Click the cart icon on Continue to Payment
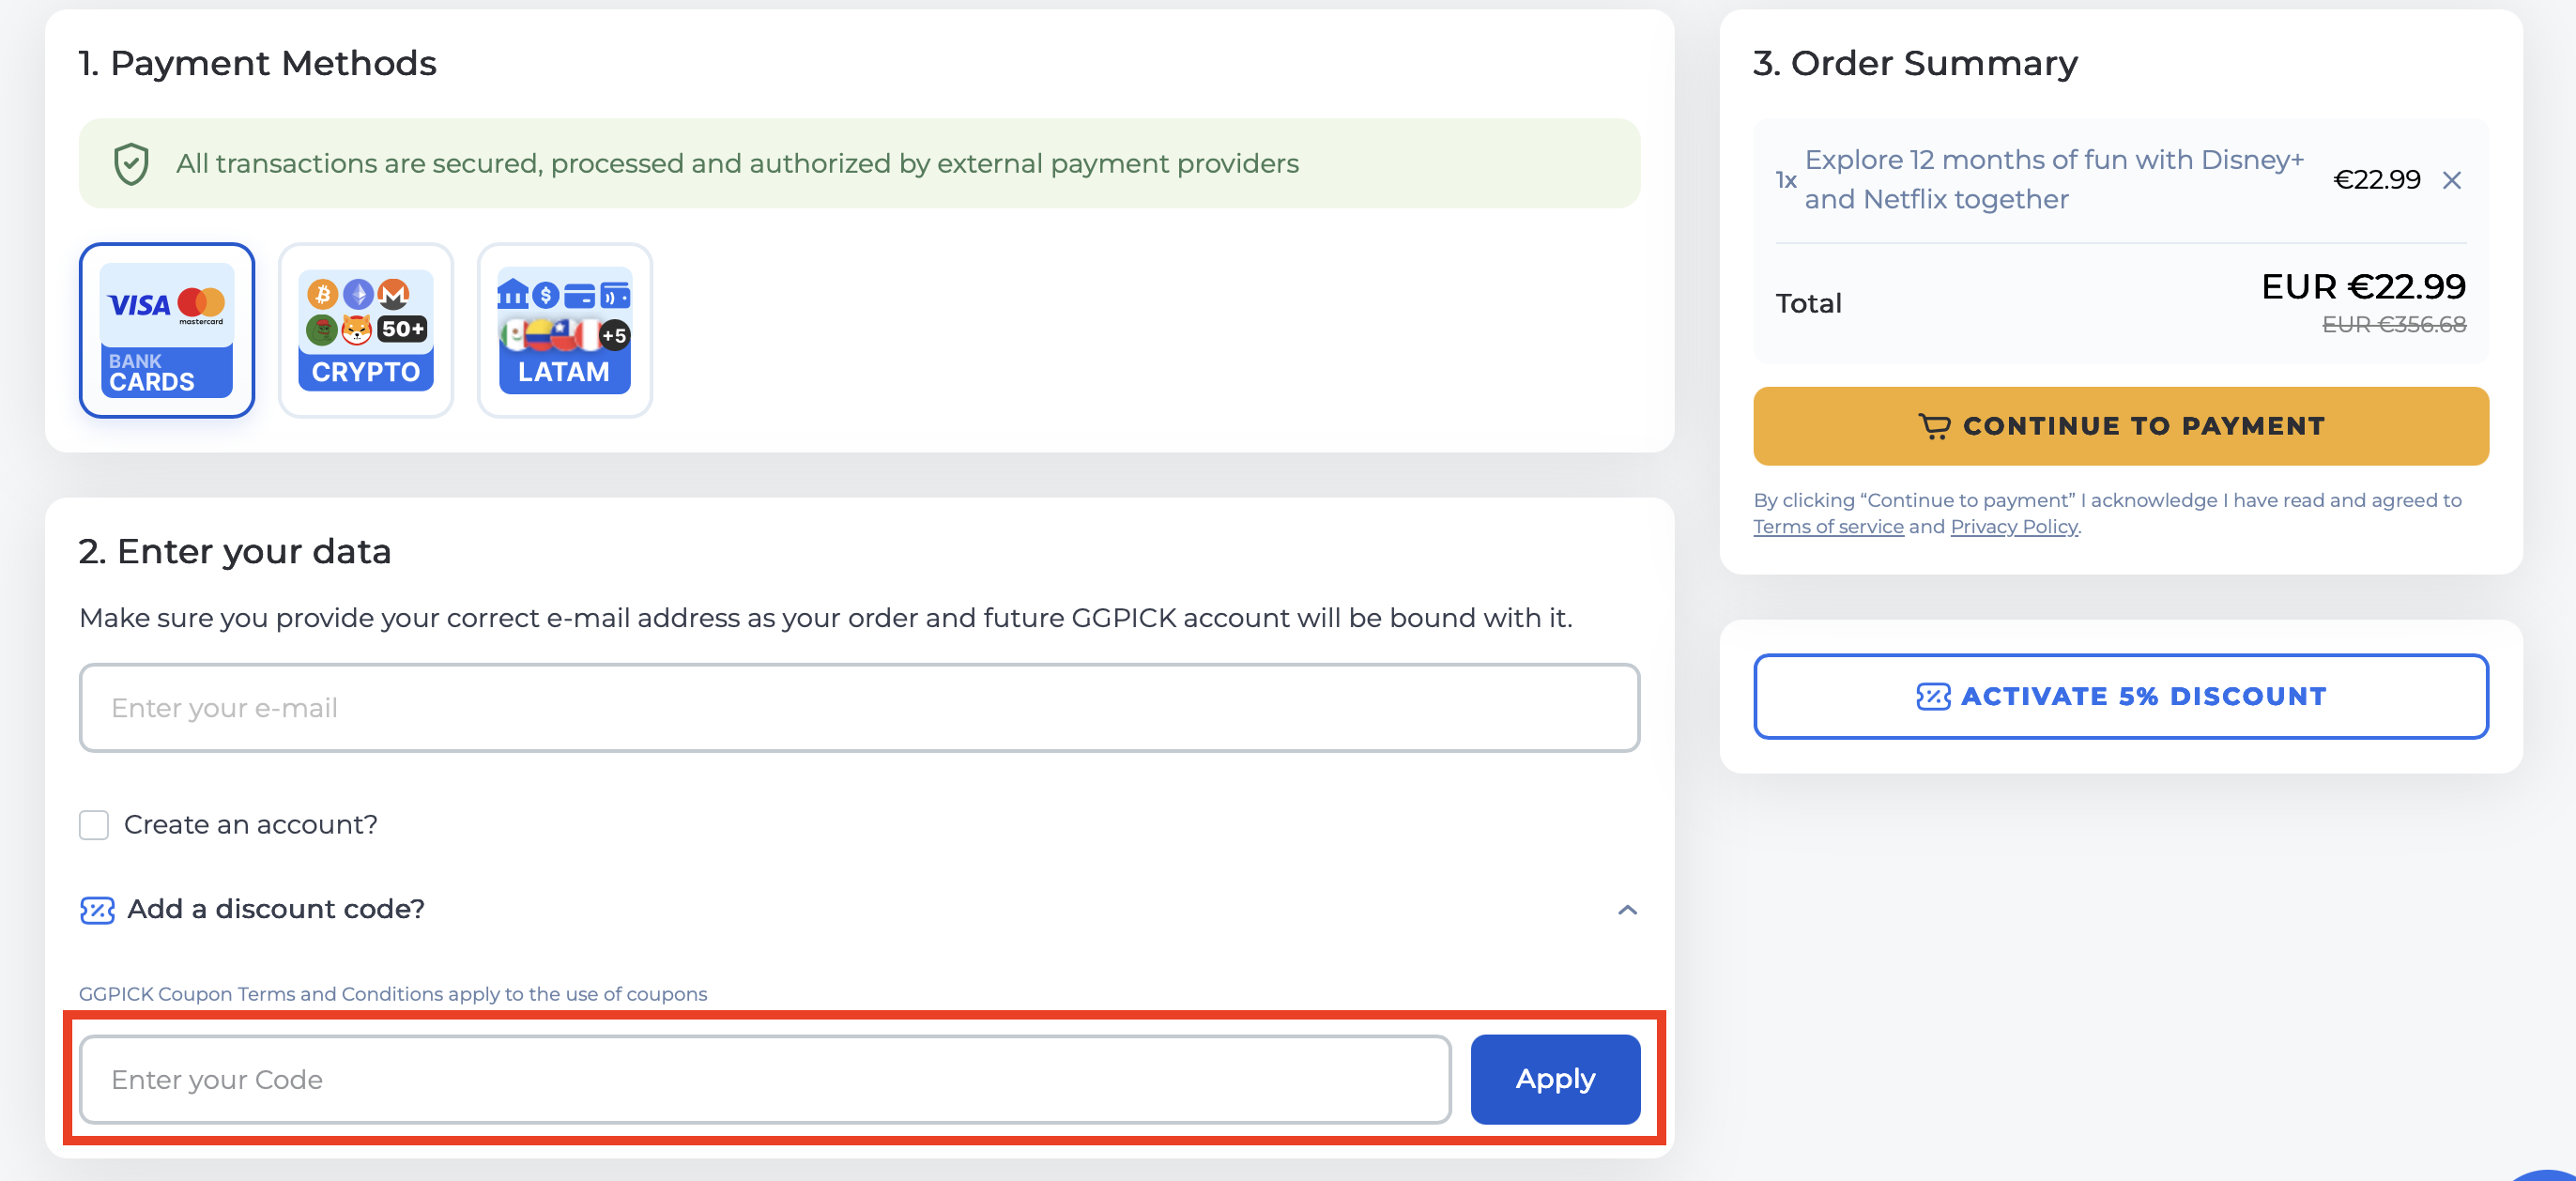The width and height of the screenshot is (2576, 1181). [x=1934, y=427]
